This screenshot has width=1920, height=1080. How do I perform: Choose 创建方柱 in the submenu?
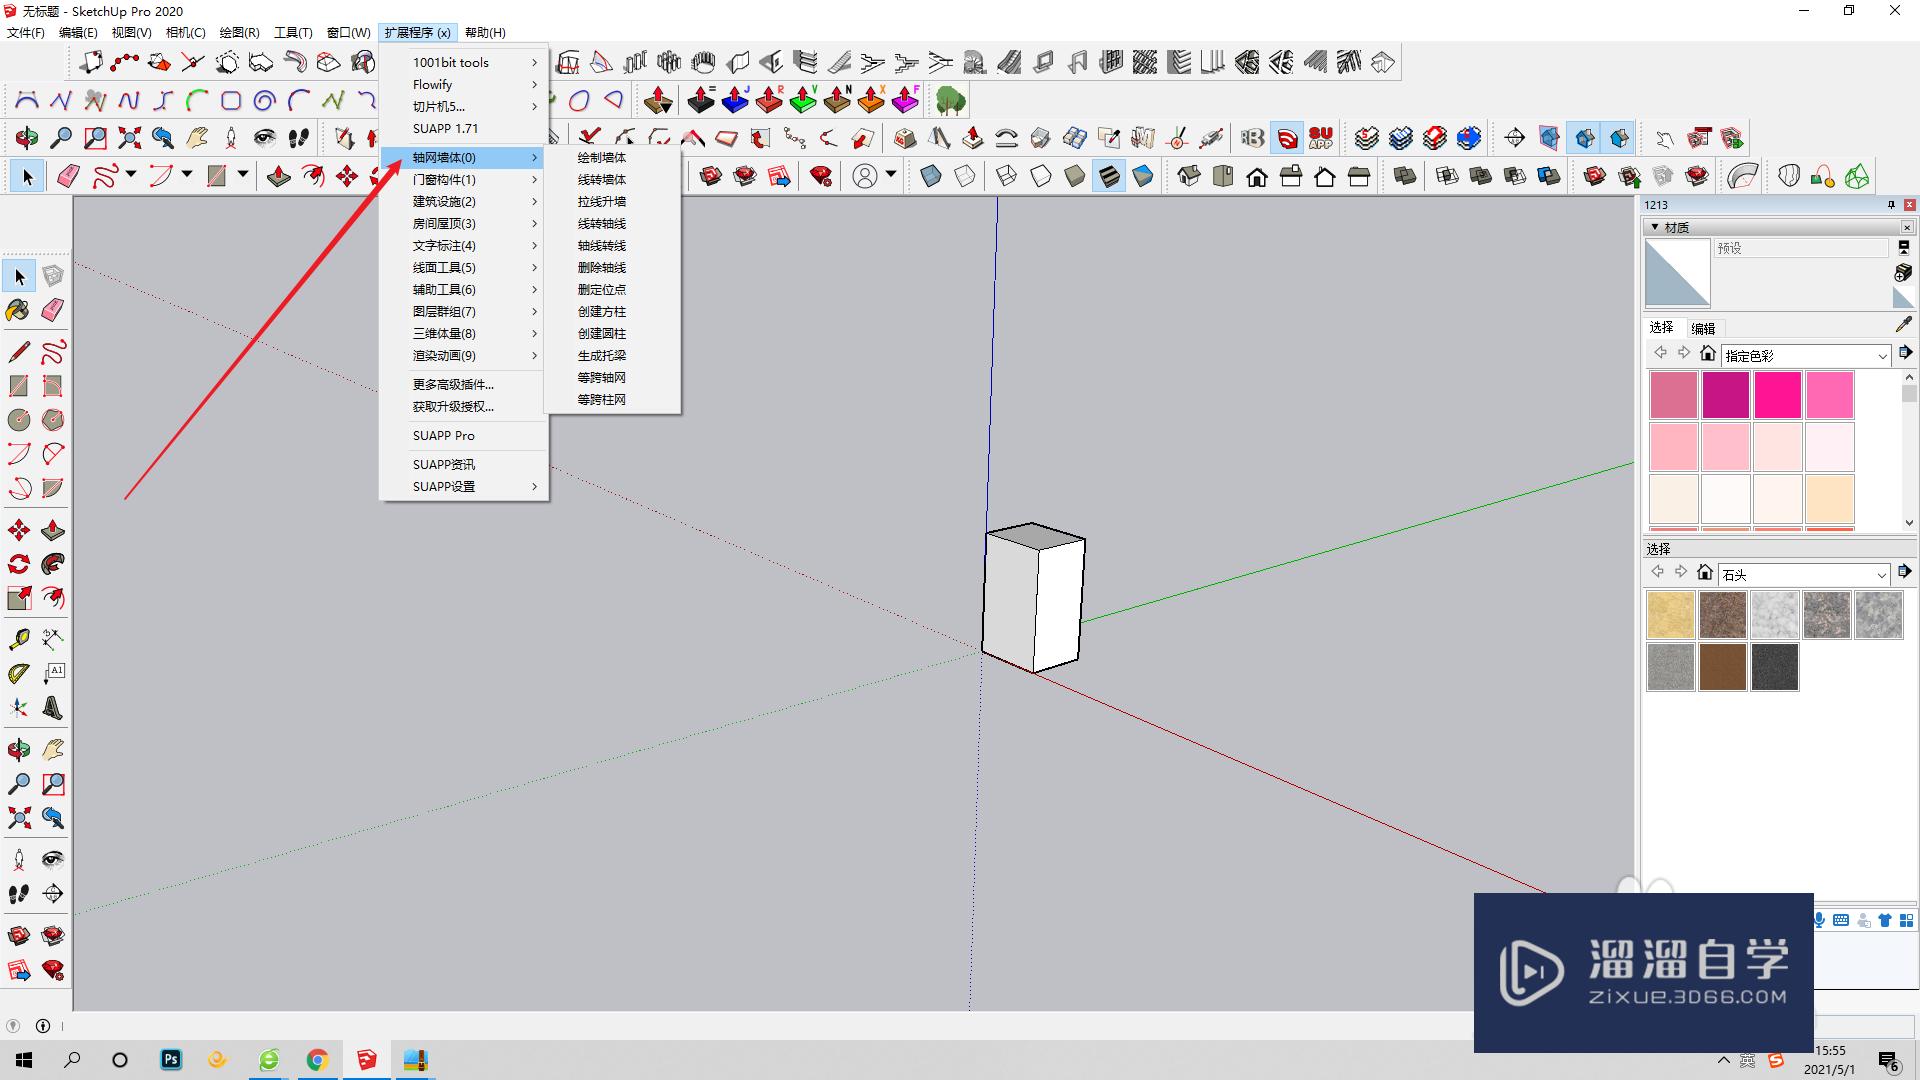602,312
